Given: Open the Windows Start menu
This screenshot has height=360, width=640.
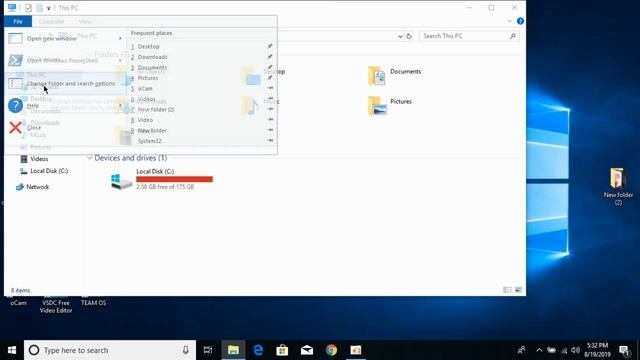Looking at the screenshot, I should pos(12,350).
